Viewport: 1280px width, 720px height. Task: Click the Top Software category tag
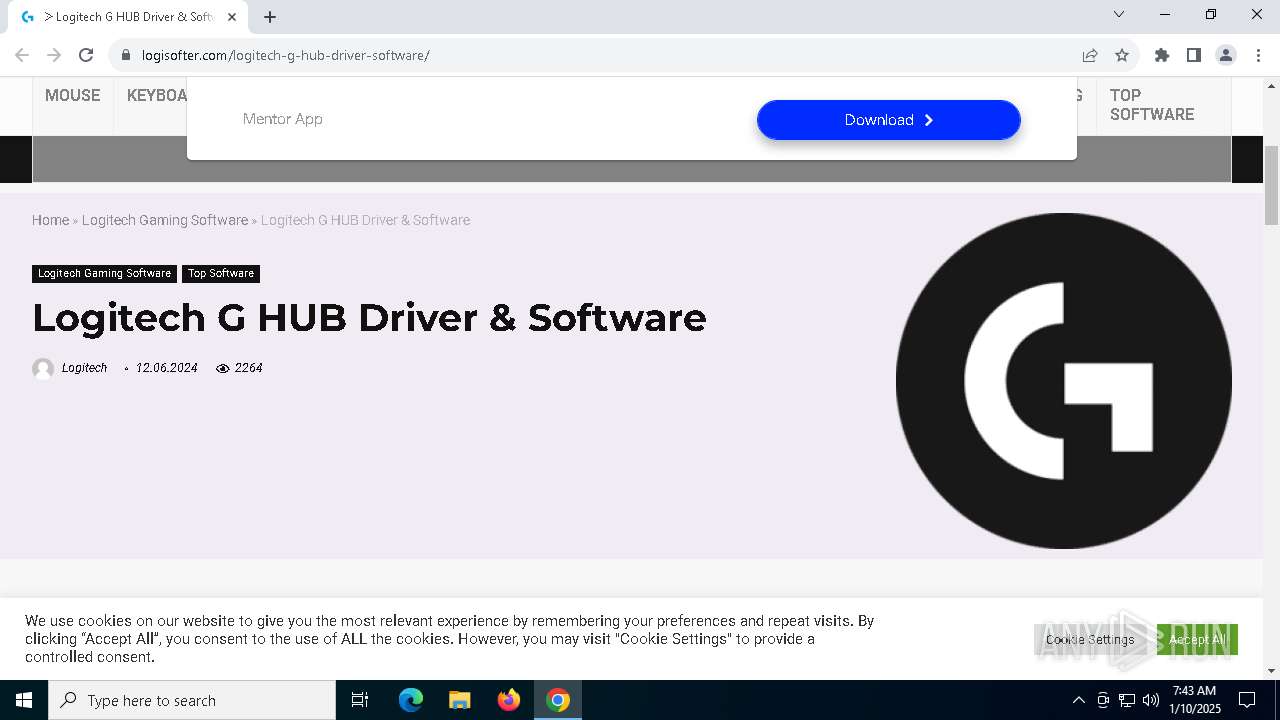(221, 273)
